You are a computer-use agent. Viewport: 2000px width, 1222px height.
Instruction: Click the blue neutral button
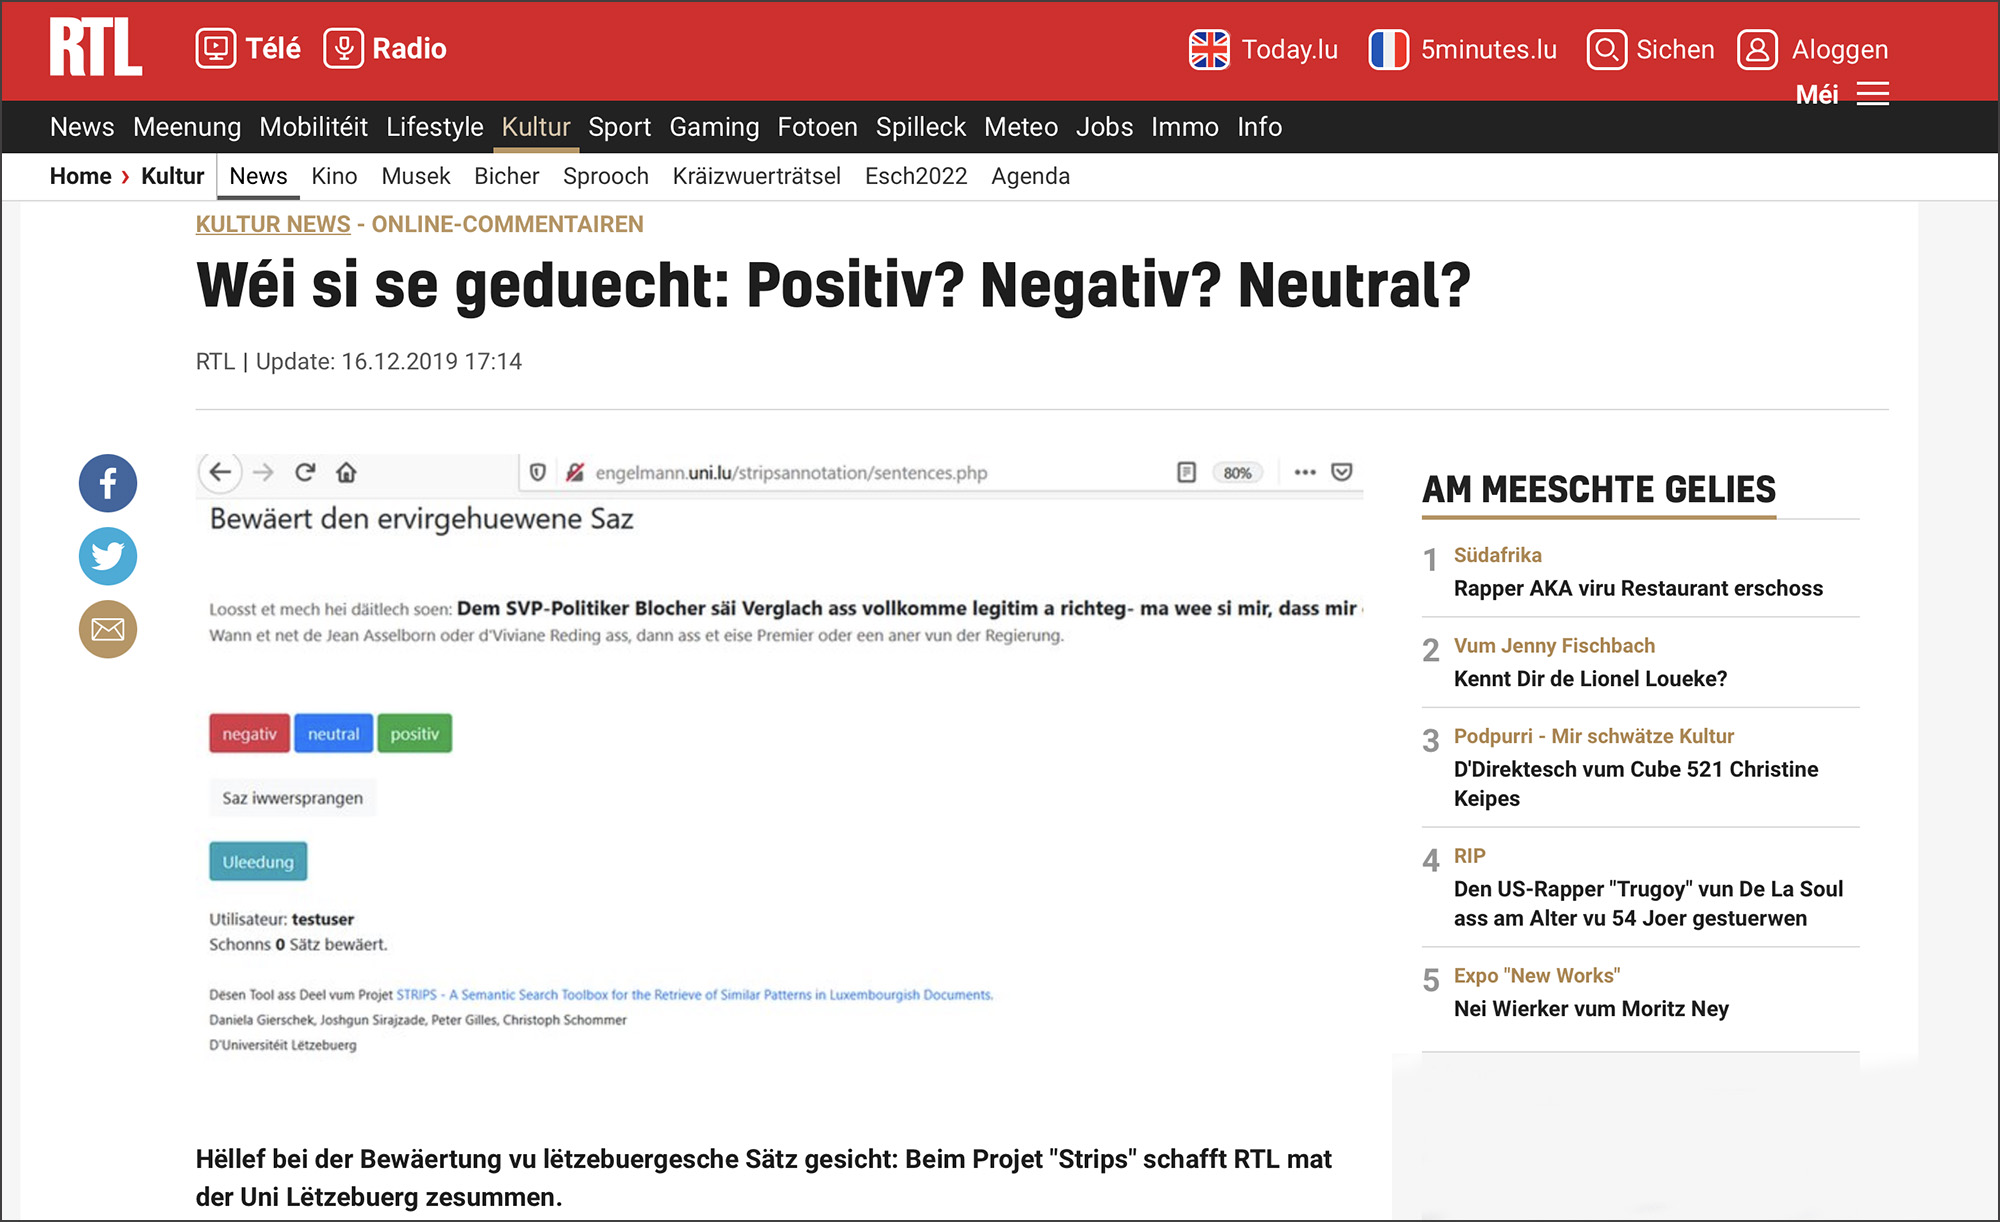[333, 733]
